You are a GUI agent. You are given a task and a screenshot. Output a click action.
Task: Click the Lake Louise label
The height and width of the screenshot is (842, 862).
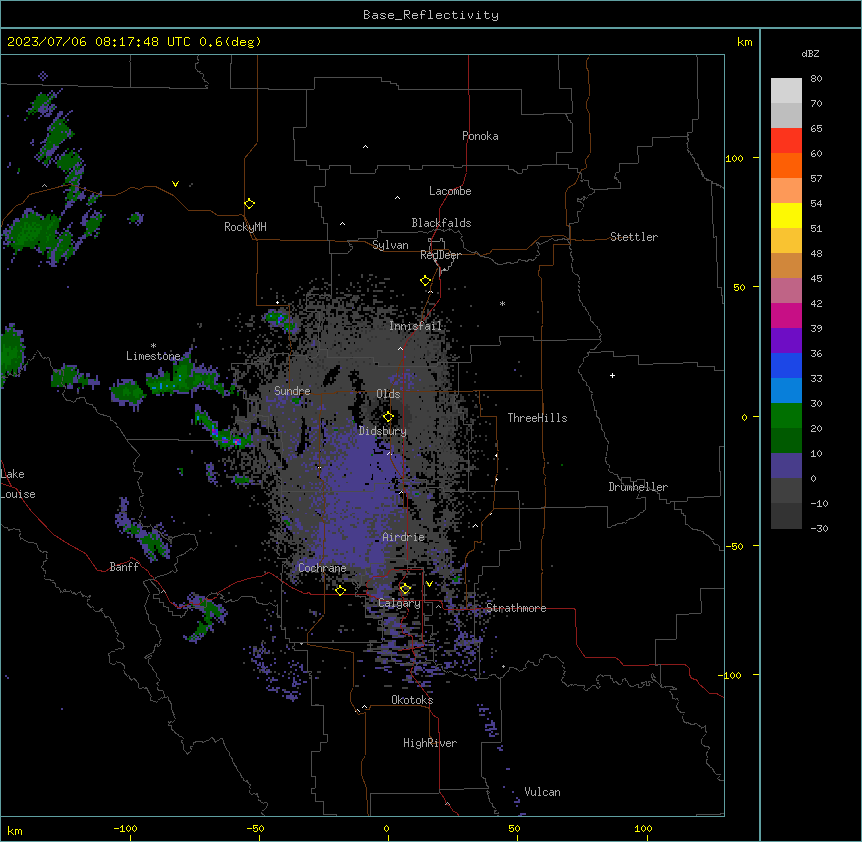(x=18, y=484)
